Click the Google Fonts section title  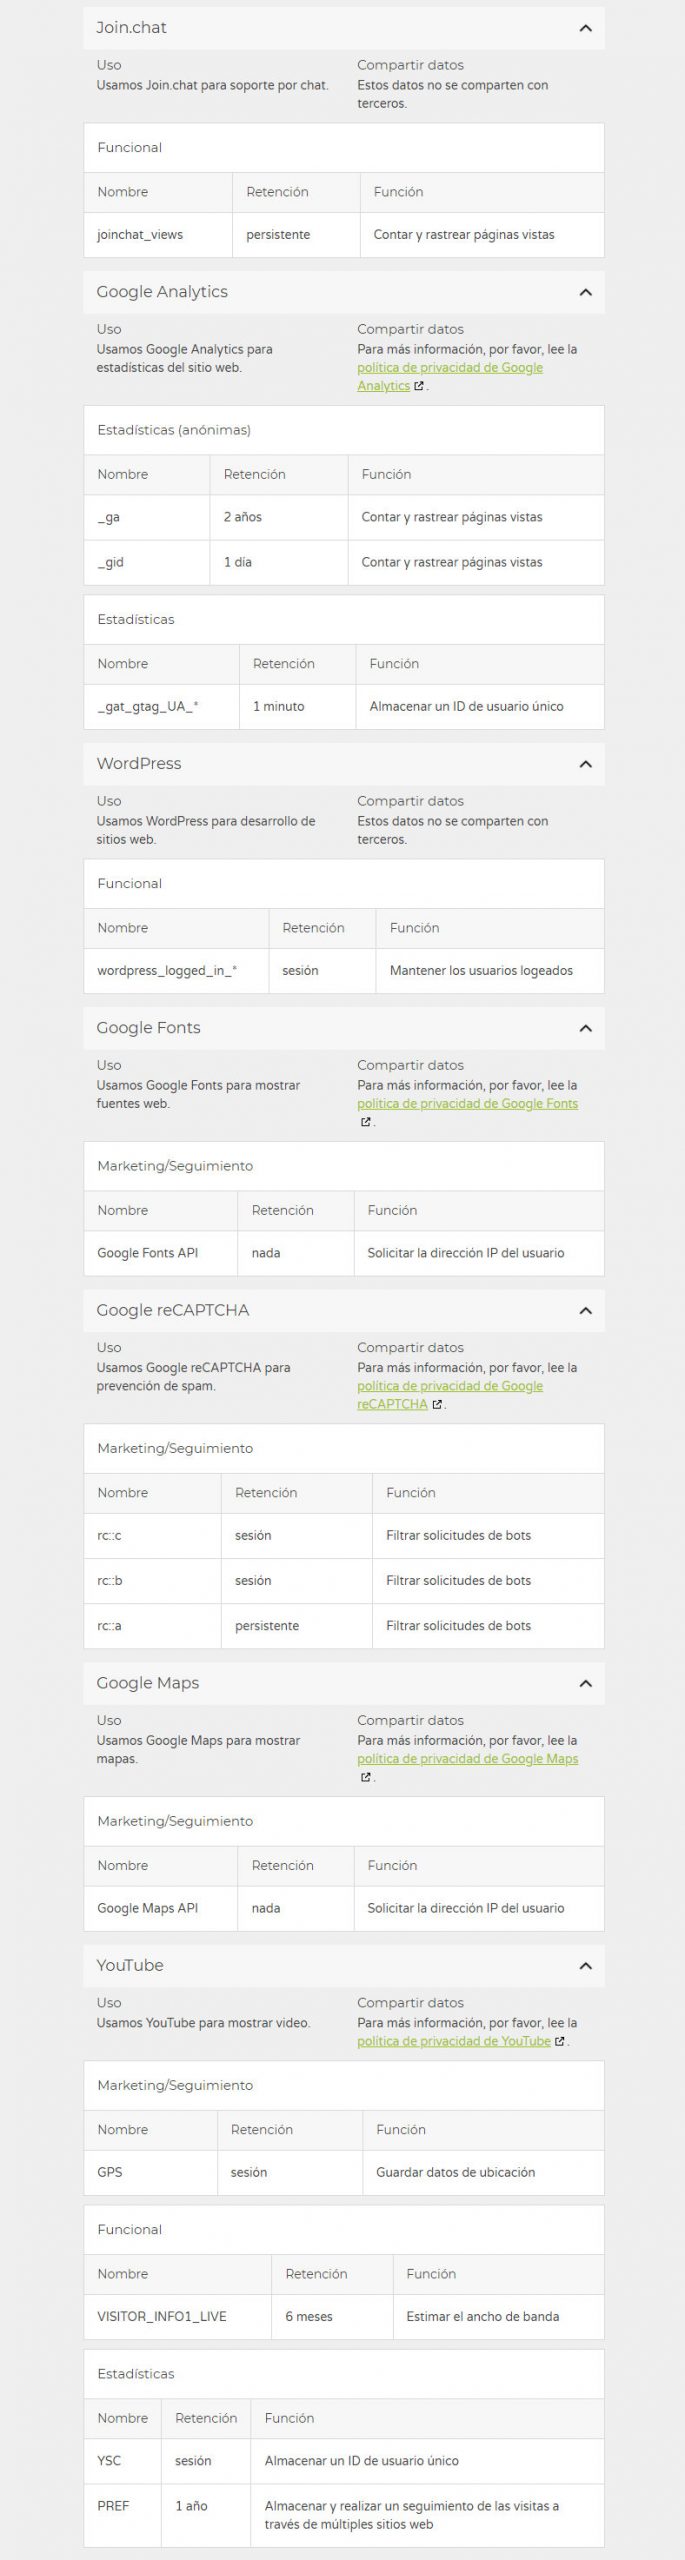pyautogui.click(x=148, y=1028)
